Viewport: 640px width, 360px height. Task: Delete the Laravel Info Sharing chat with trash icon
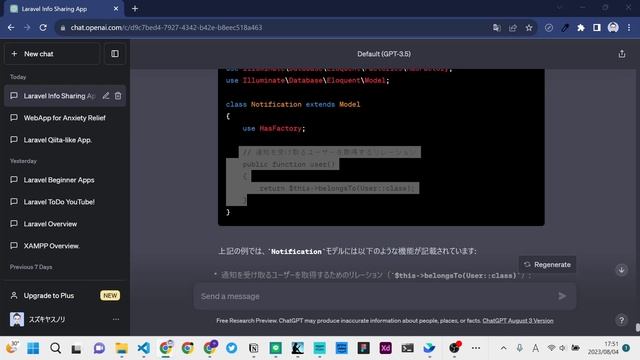[x=118, y=96]
